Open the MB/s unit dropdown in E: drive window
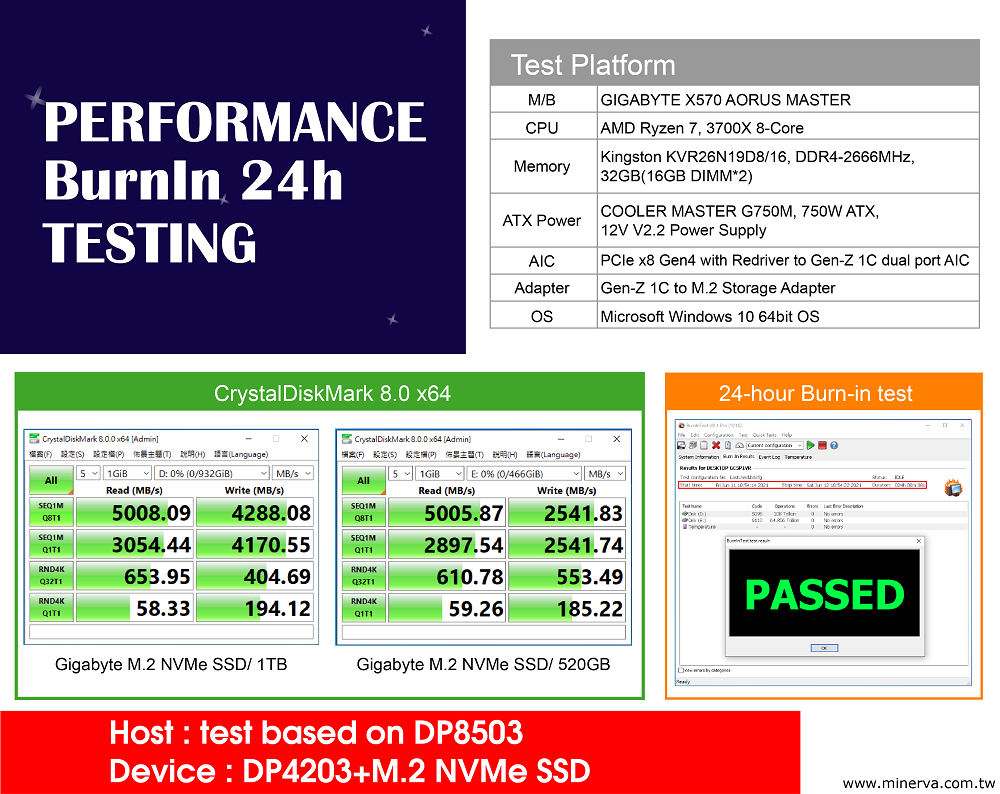 (x=605, y=473)
